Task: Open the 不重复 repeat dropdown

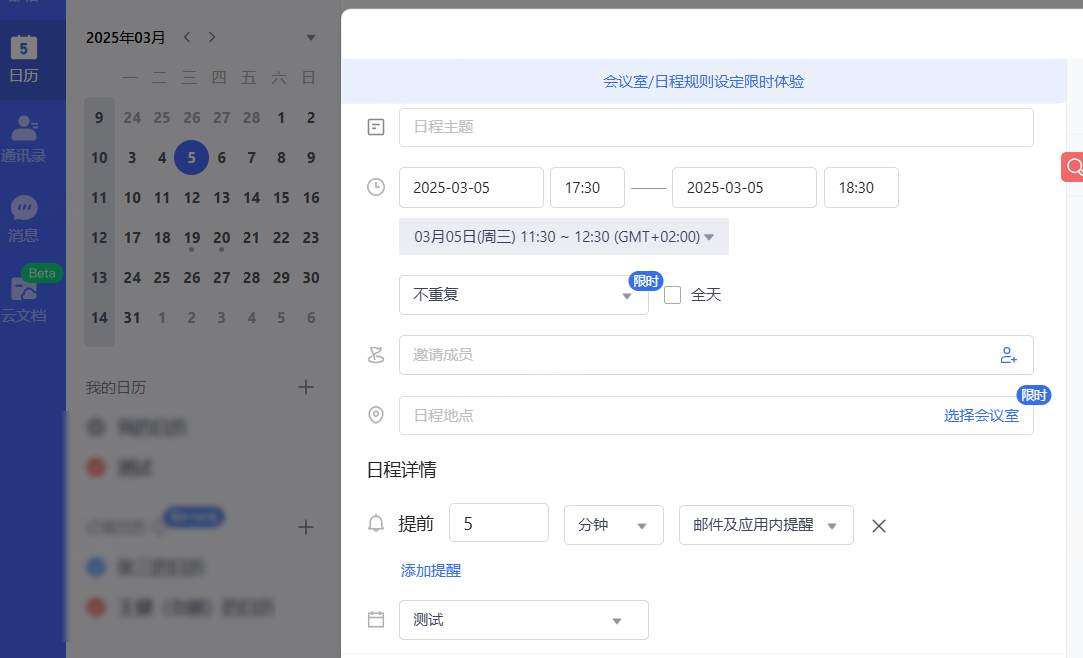Action: tap(524, 295)
